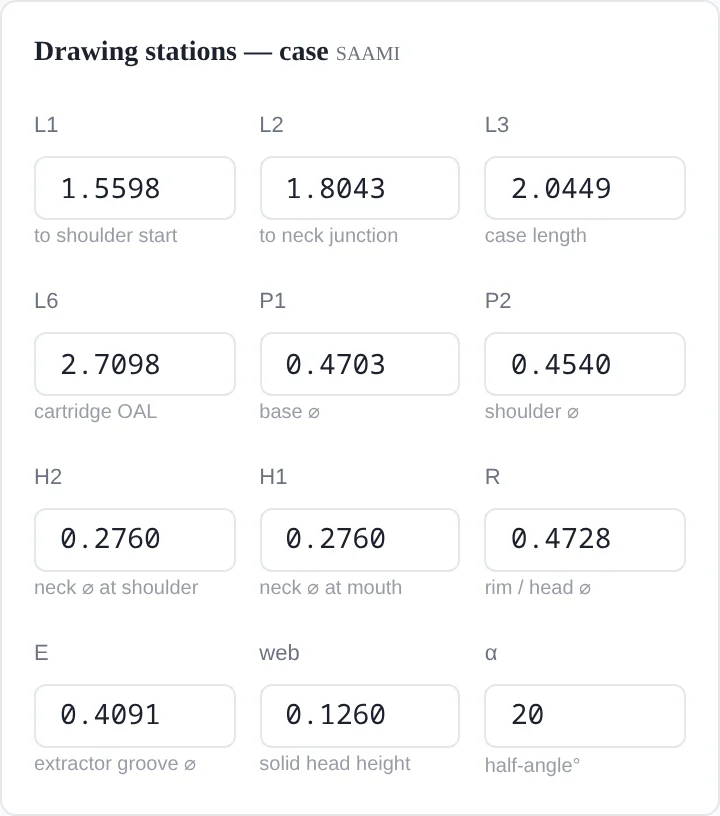The image size is (720, 816).
Task: Click the 'solid head height' caption
Action: tap(335, 763)
